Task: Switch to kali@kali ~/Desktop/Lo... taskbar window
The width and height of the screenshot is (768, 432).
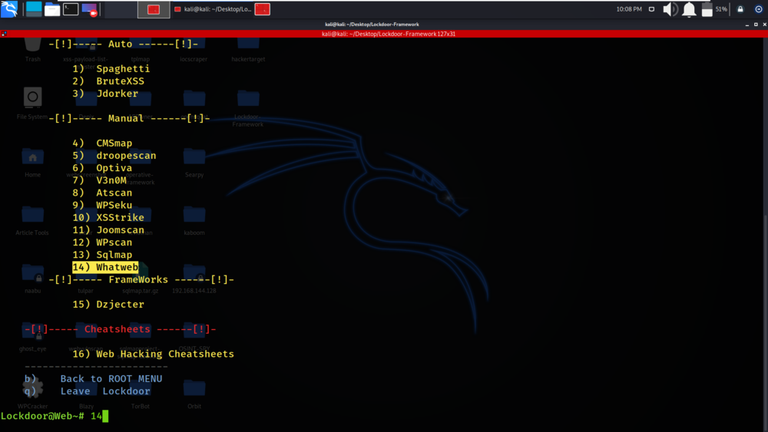Action: click(213, 9)
